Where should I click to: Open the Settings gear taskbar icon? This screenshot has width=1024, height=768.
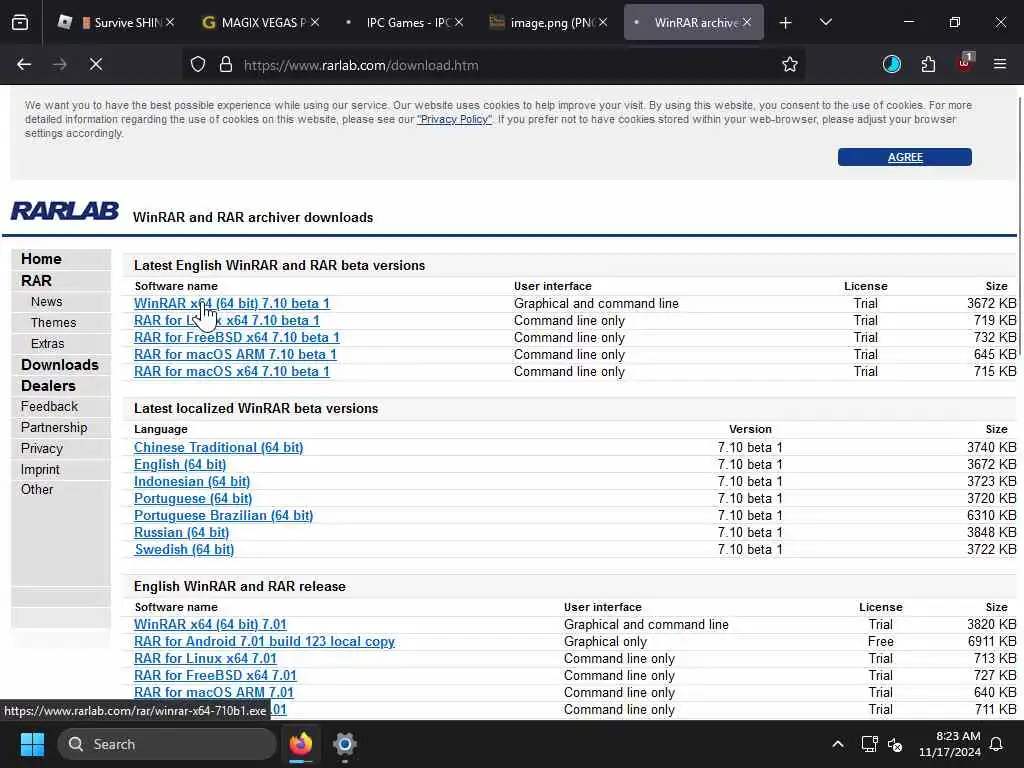(345, 744)
